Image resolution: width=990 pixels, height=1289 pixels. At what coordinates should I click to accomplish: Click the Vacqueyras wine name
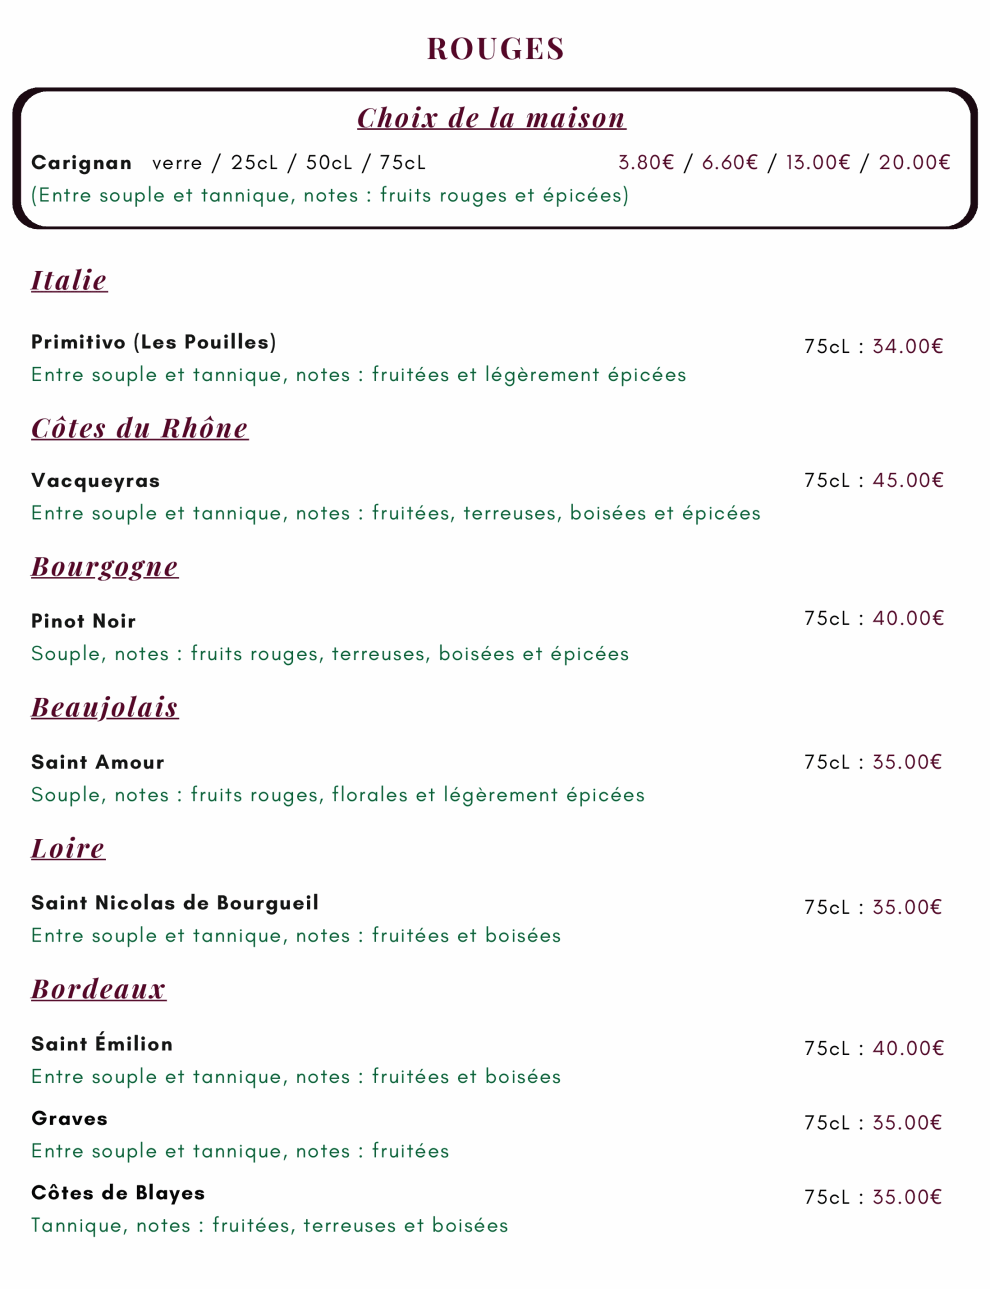point(95,481)
